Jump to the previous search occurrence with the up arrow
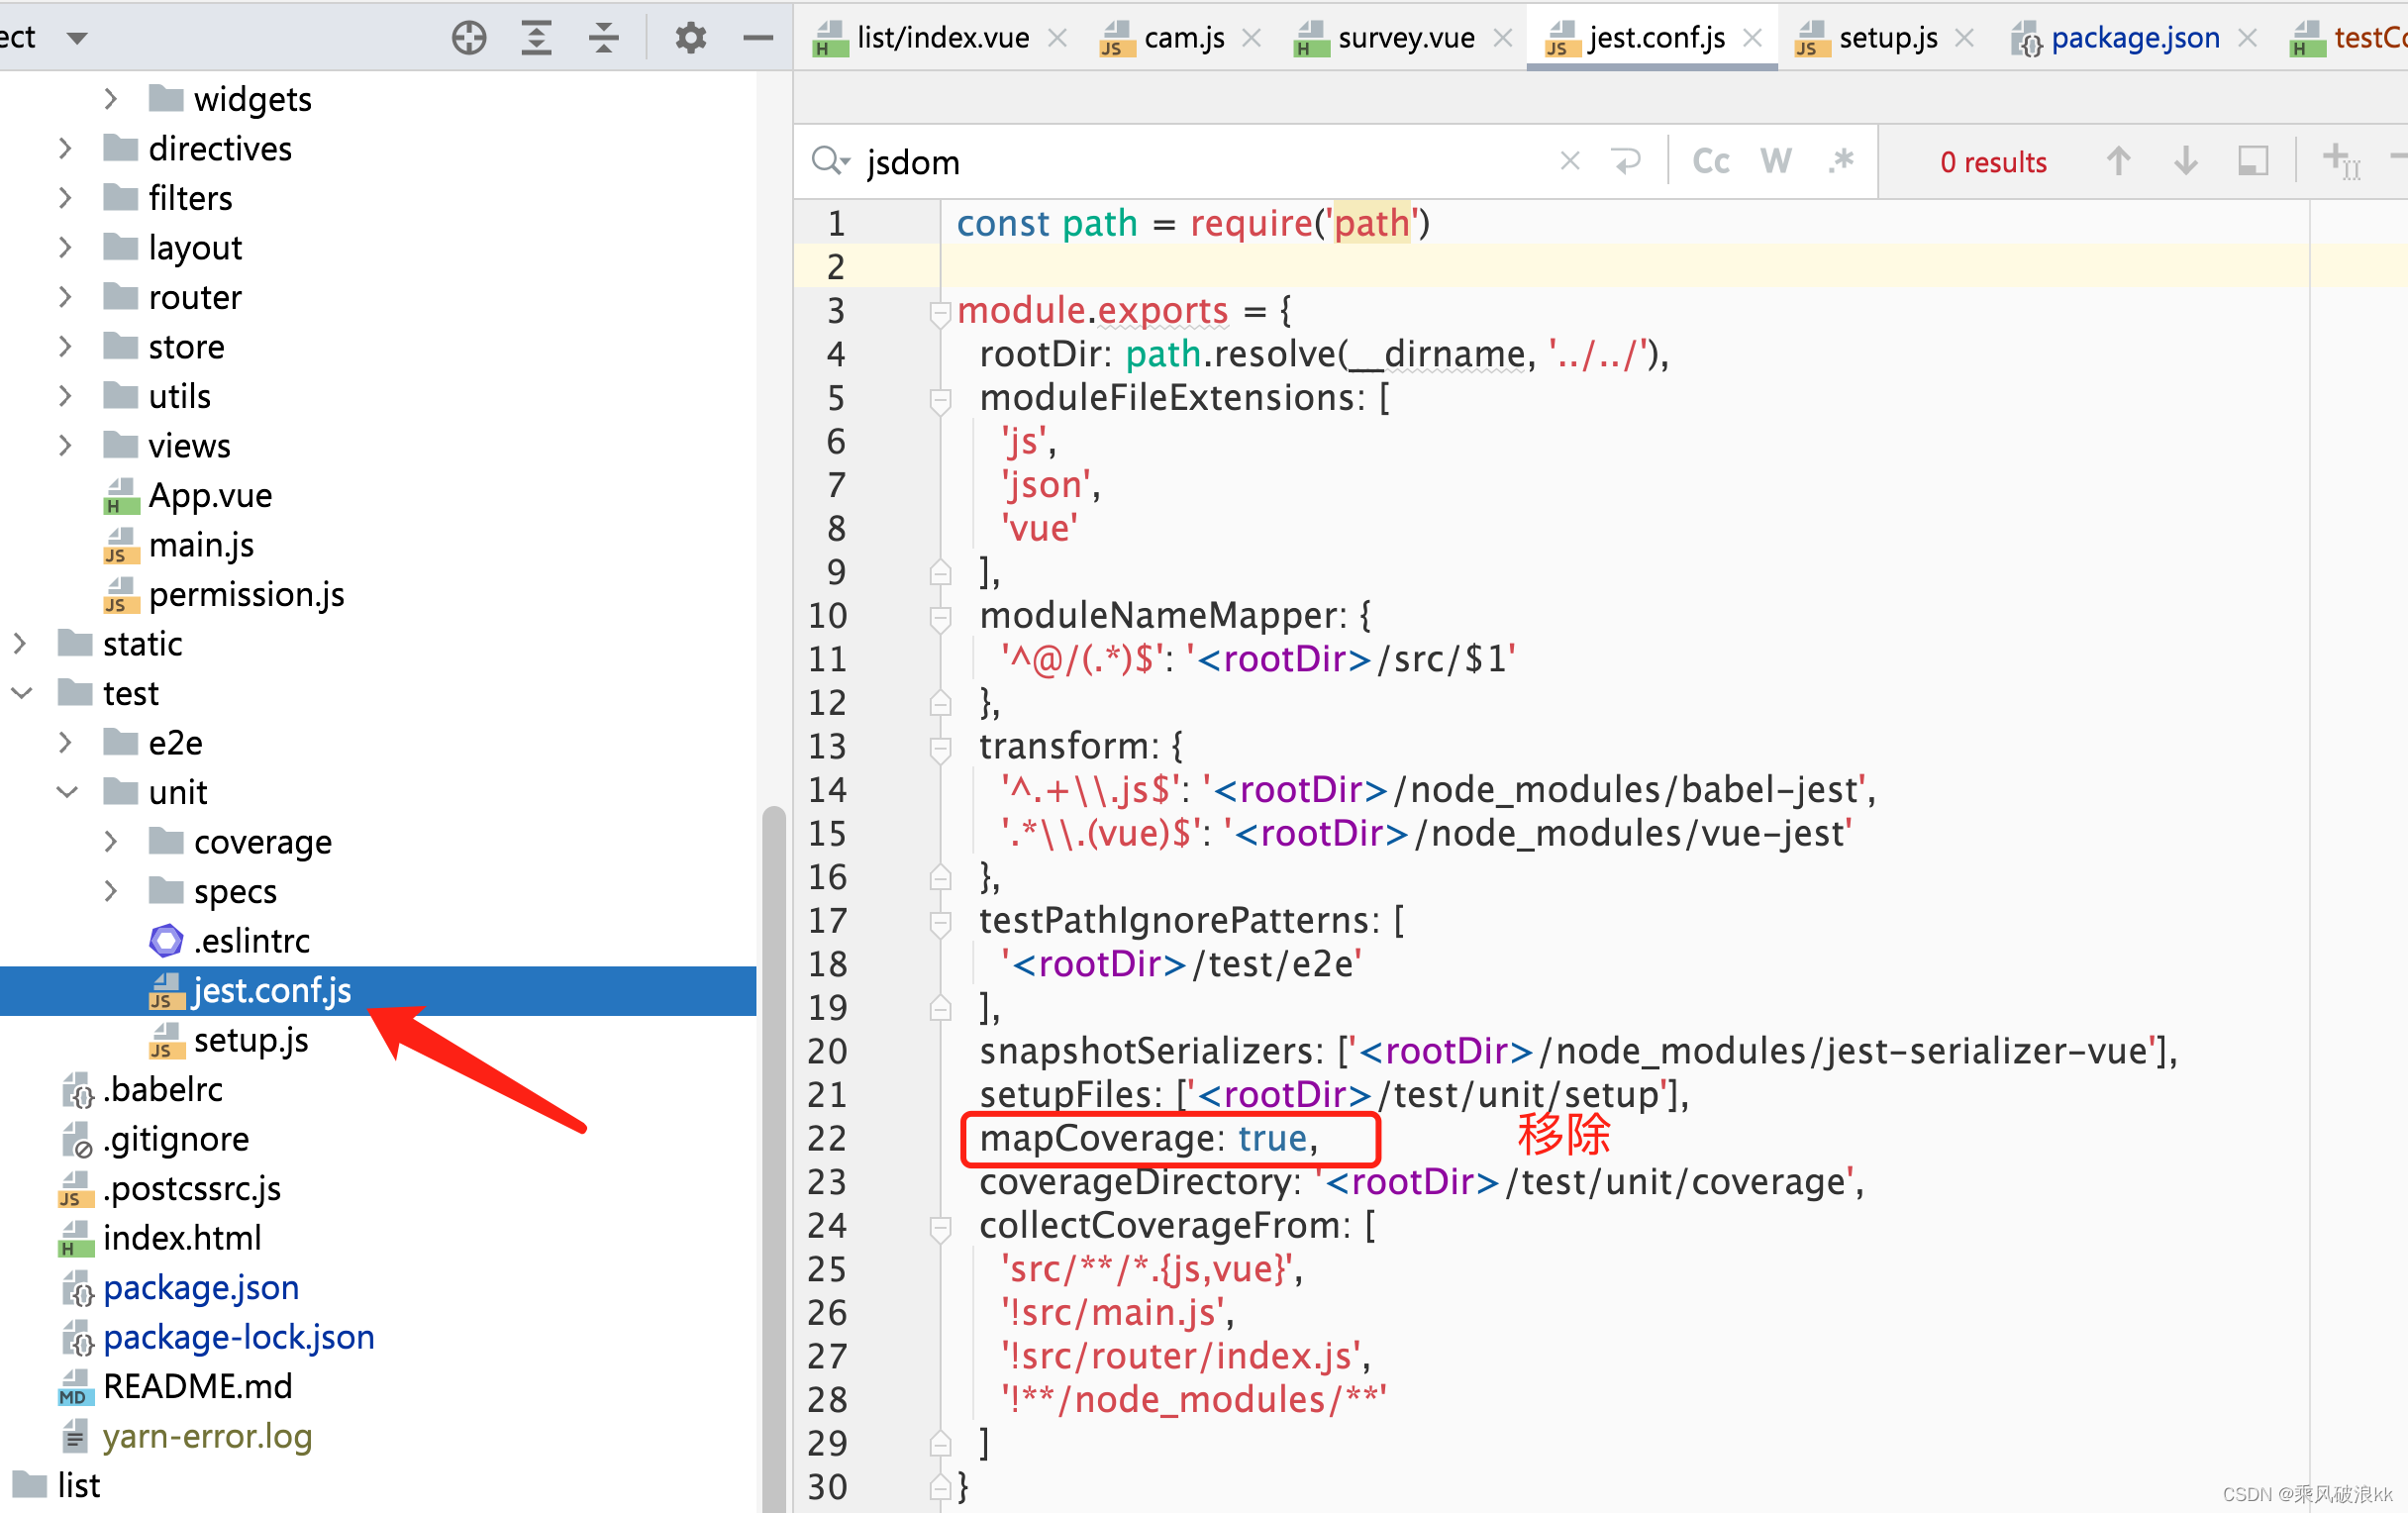The height and width of the screenshot is (1513, 2408). click(x=2118, y=161)
